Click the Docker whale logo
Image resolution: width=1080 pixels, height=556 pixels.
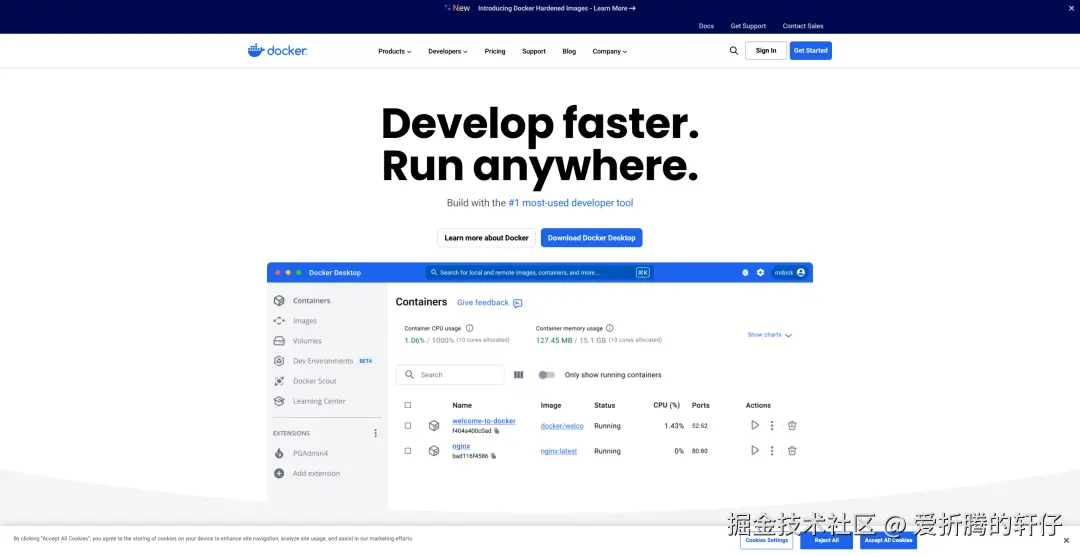pos(277,50)
